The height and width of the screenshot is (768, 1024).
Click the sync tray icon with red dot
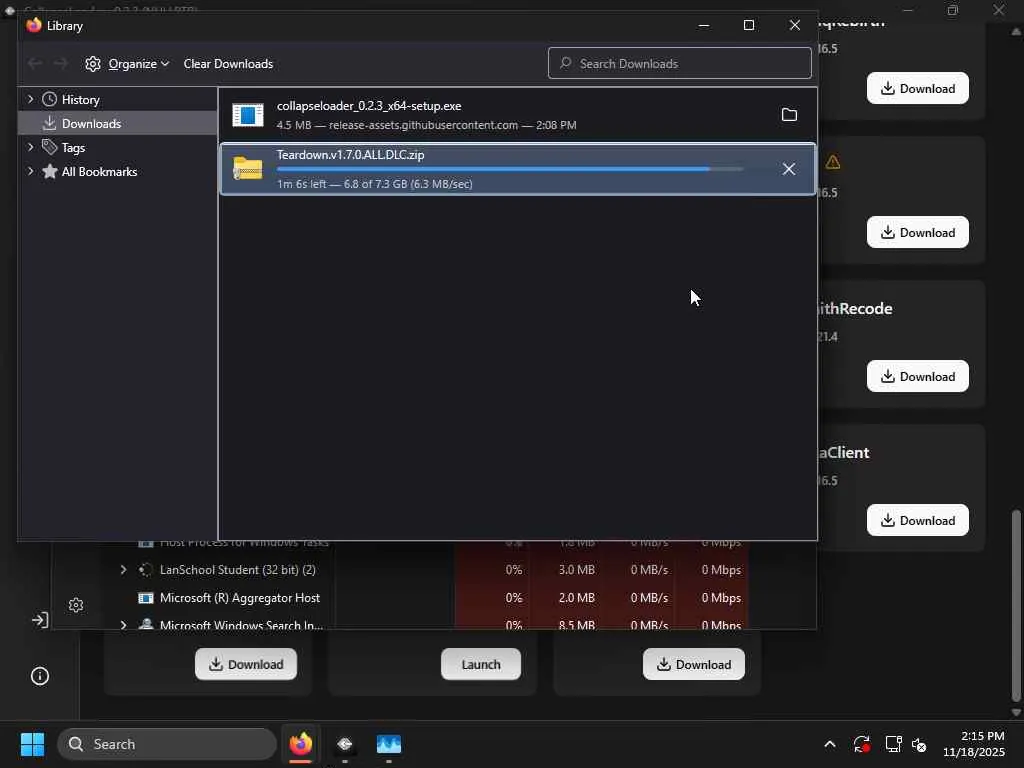861,744
